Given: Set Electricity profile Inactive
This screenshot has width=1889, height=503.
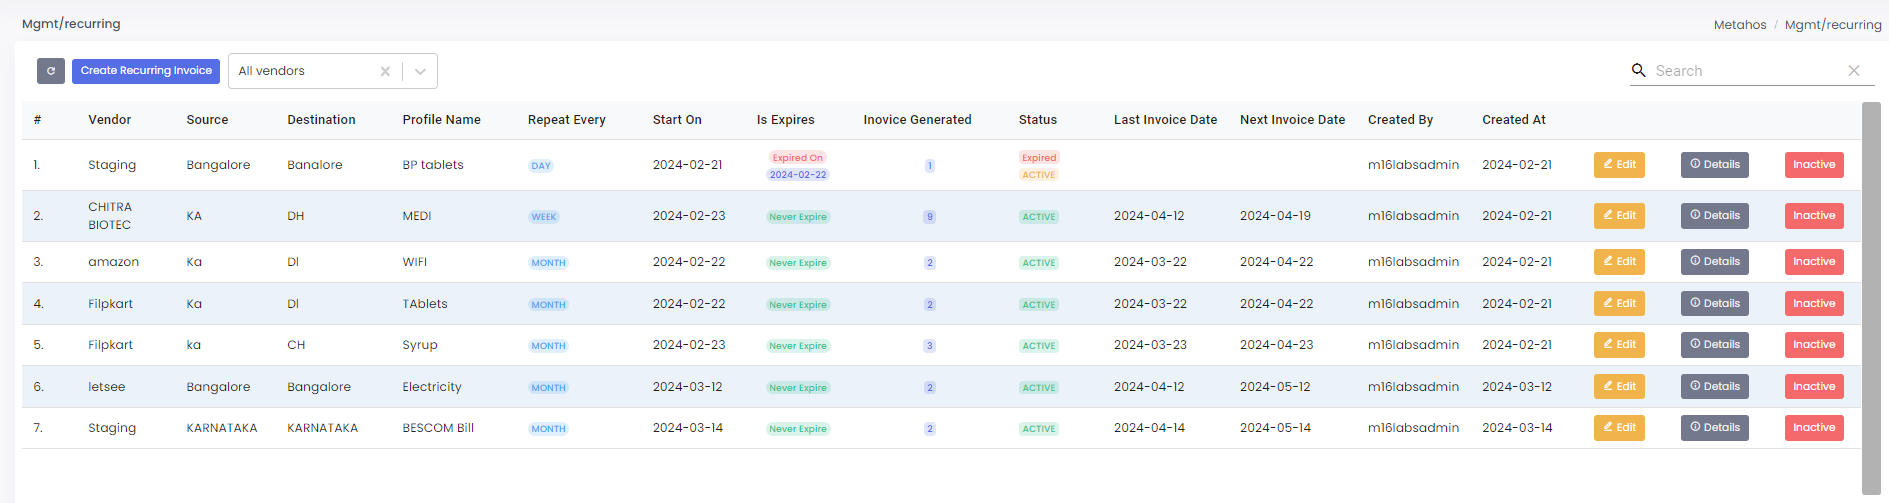Looking at the screenshot, I should (x=1814, y=387).
